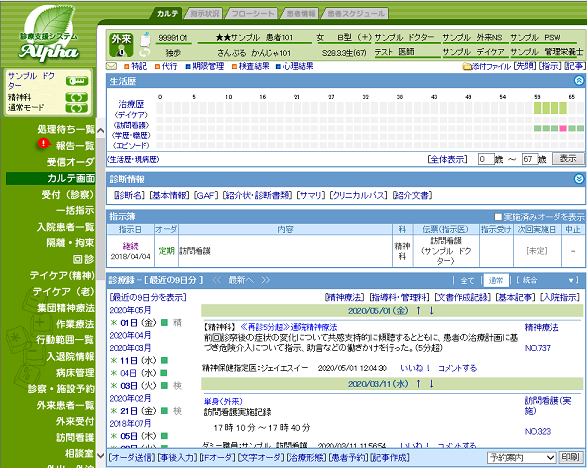Switch to the 指示状況 tab

pos(204,13)
